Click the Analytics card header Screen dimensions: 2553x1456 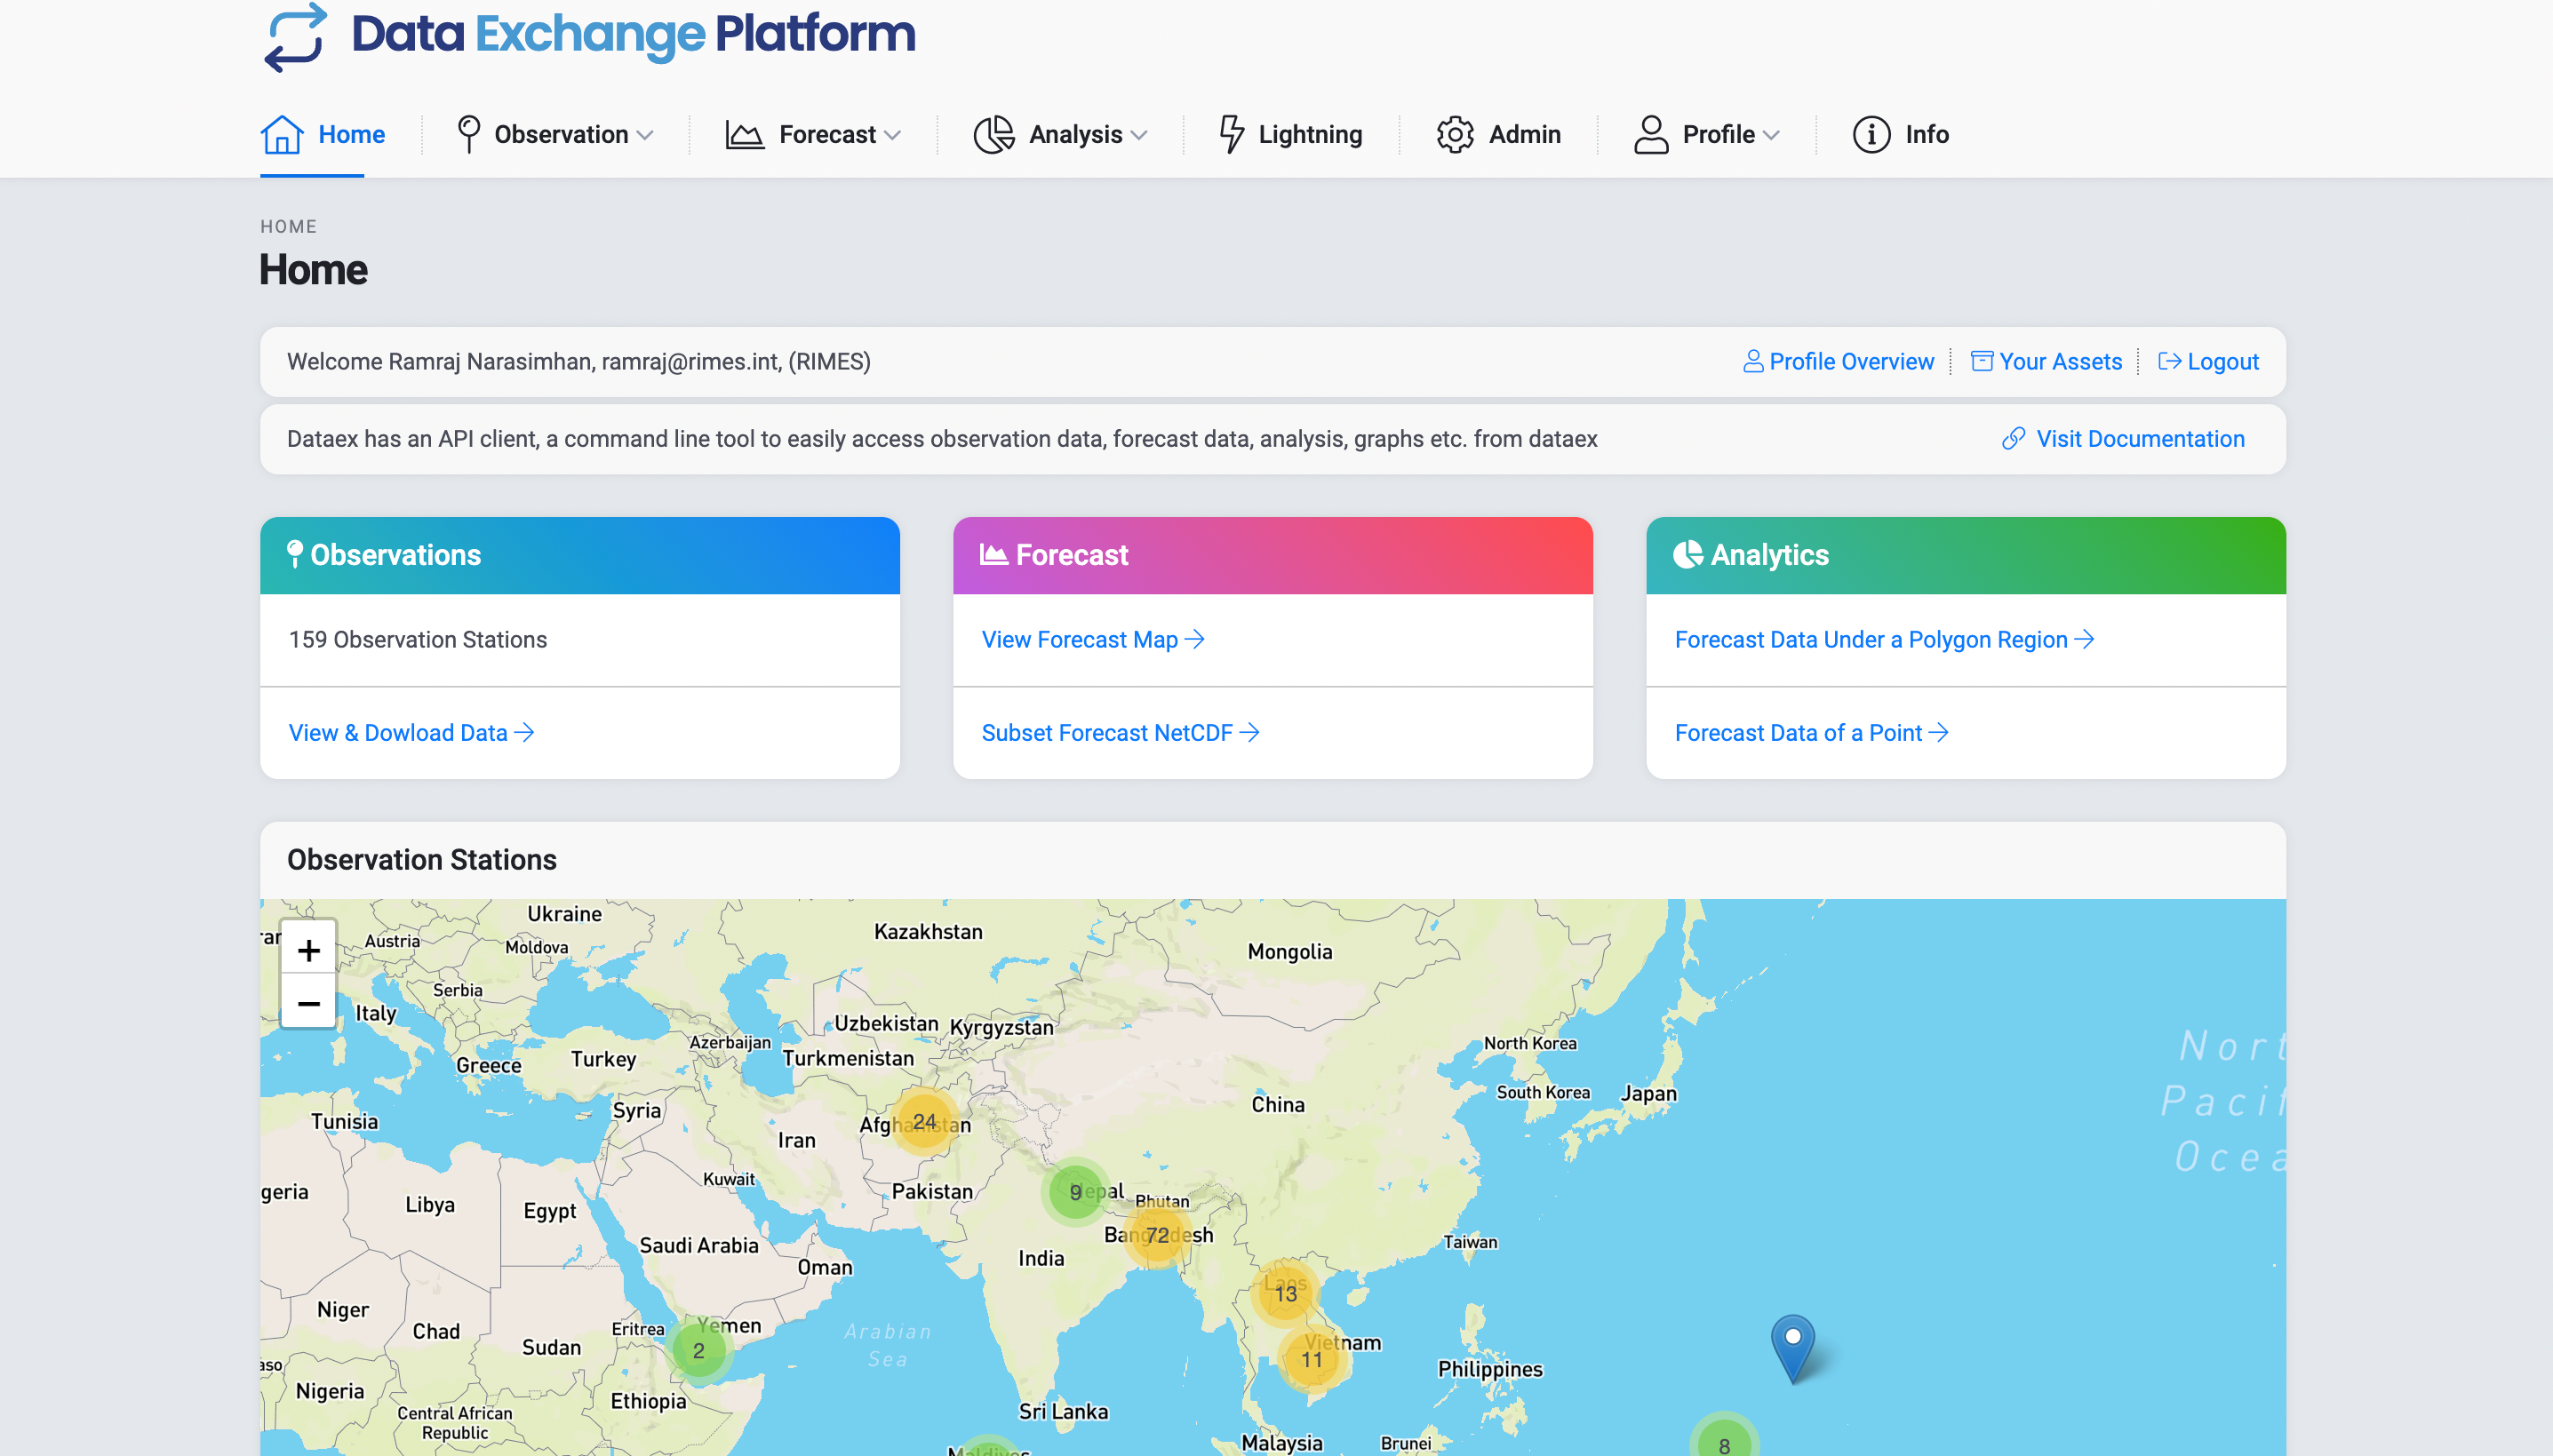point(1966,555)
